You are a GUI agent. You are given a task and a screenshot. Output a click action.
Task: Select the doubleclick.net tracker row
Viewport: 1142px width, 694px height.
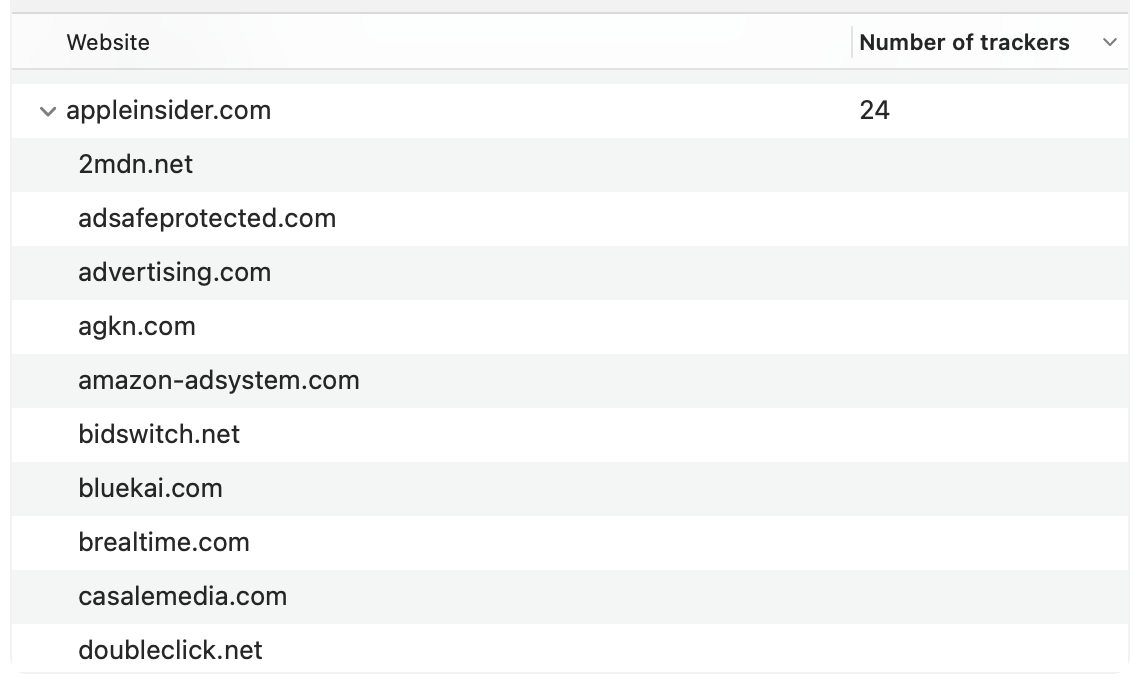[170, 650]
